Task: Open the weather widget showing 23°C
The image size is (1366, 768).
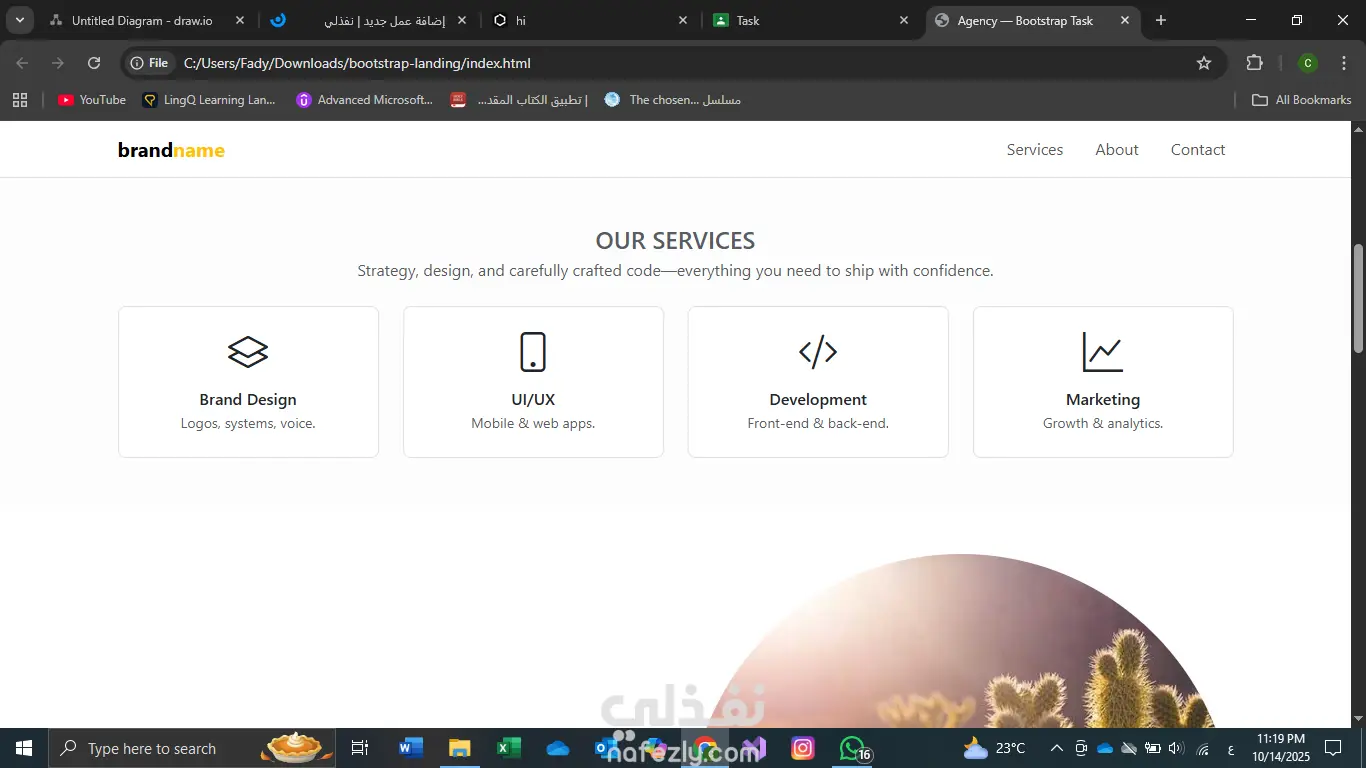Action: pyautogui.click(x=993, y=748)
